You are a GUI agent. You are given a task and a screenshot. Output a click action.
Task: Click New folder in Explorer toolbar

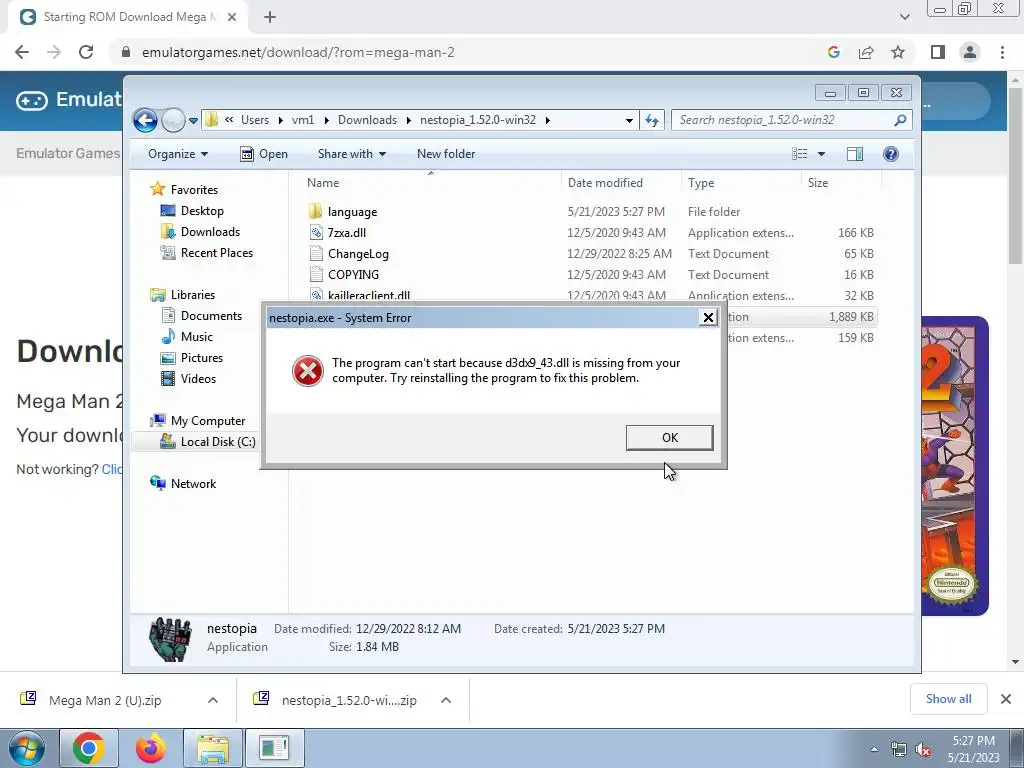point(446,154)
